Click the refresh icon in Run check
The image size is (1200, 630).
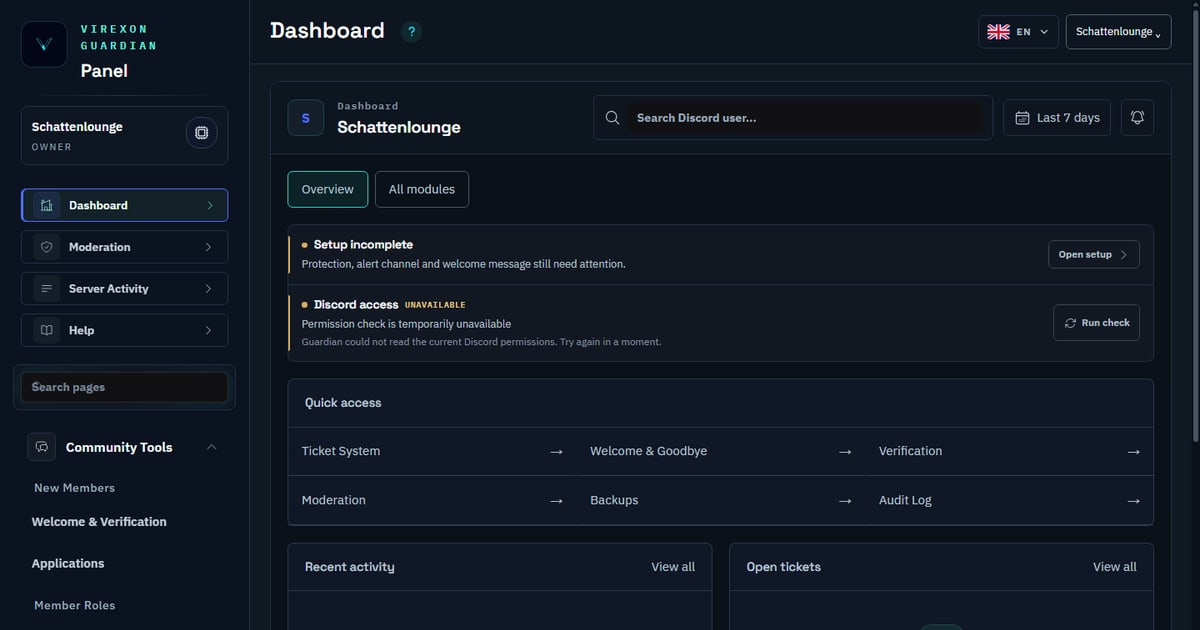(x=1070, y=323)
